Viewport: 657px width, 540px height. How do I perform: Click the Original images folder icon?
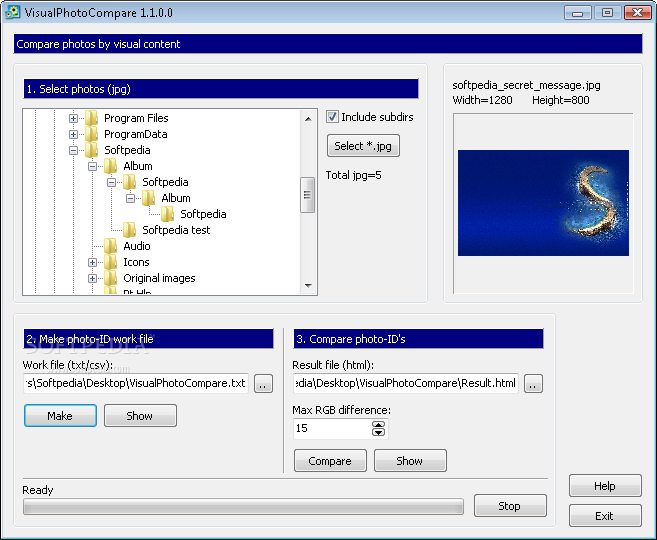pyautogui.click(x=111, y=278)
